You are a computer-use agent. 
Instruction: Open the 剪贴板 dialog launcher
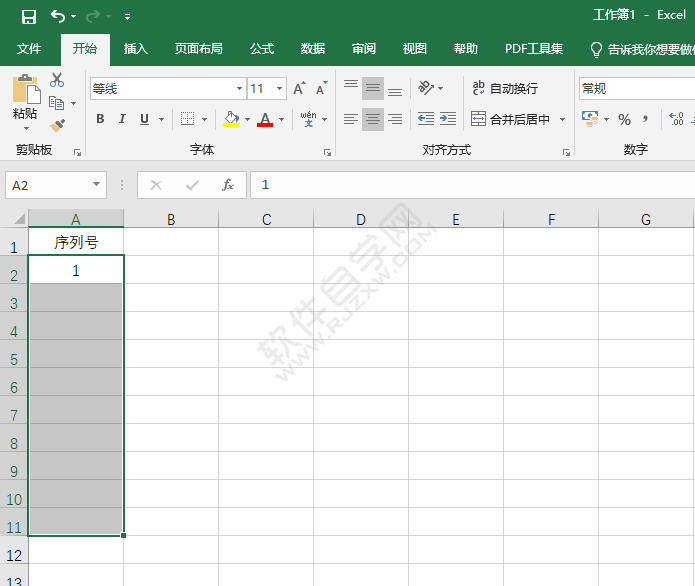[77, 152]
